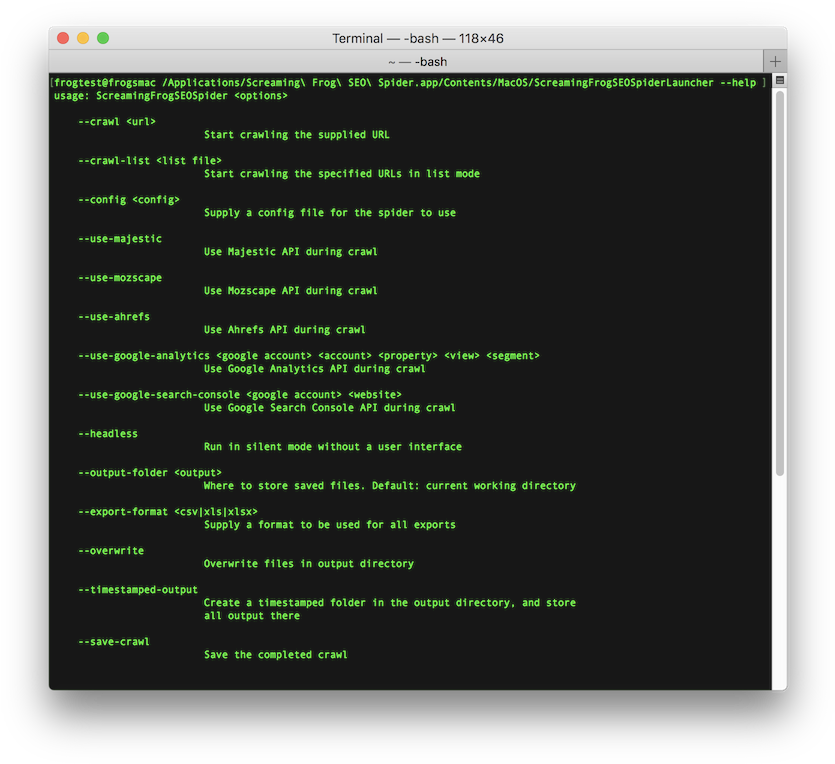Click the '--use-mozscape' option text
835x764 pixels.
tap(120, 277)
